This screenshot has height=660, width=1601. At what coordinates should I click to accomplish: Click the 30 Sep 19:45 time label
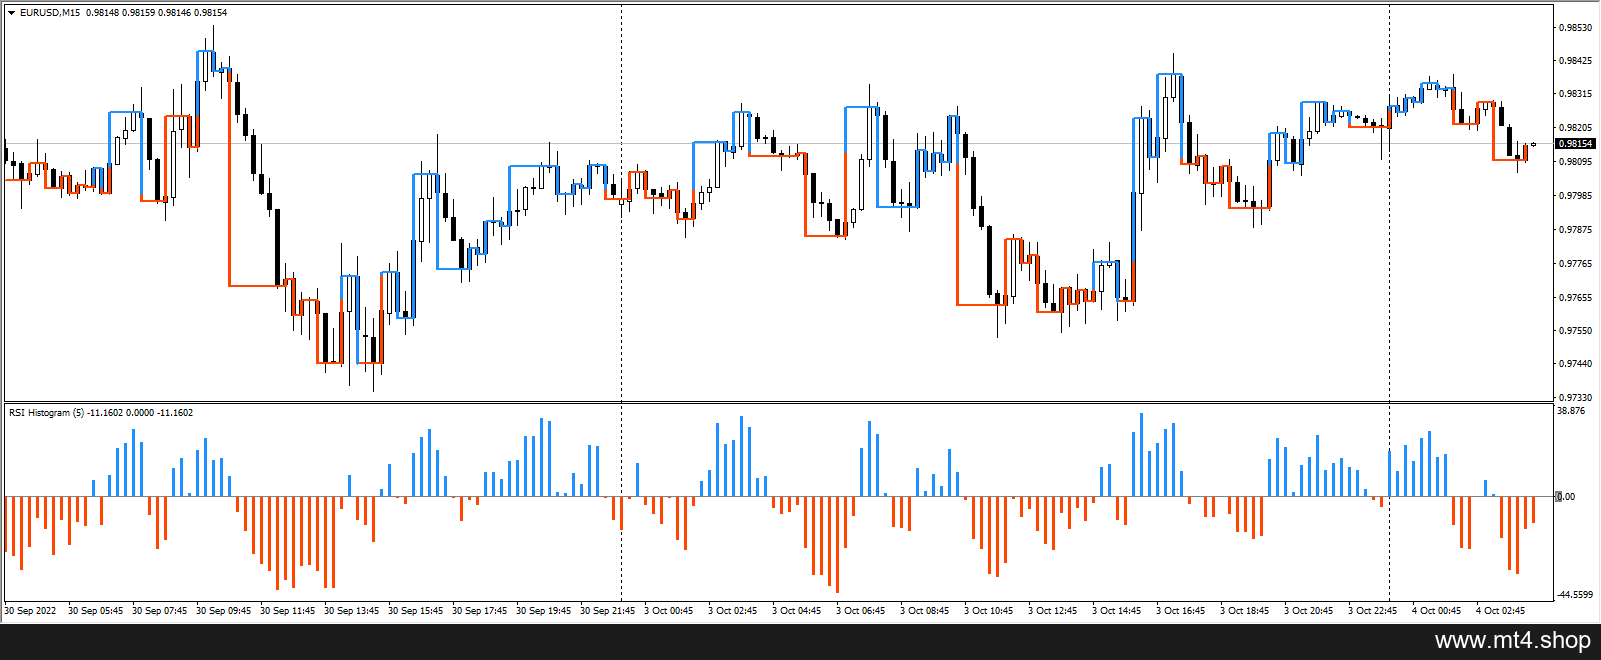pyautogui.click(x=544, y=611)
